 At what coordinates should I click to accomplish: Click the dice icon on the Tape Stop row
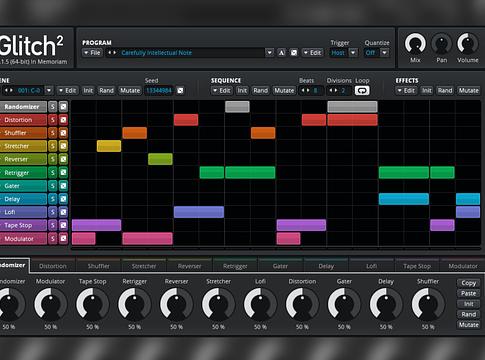pyautogui.click(x=63, y=225)
